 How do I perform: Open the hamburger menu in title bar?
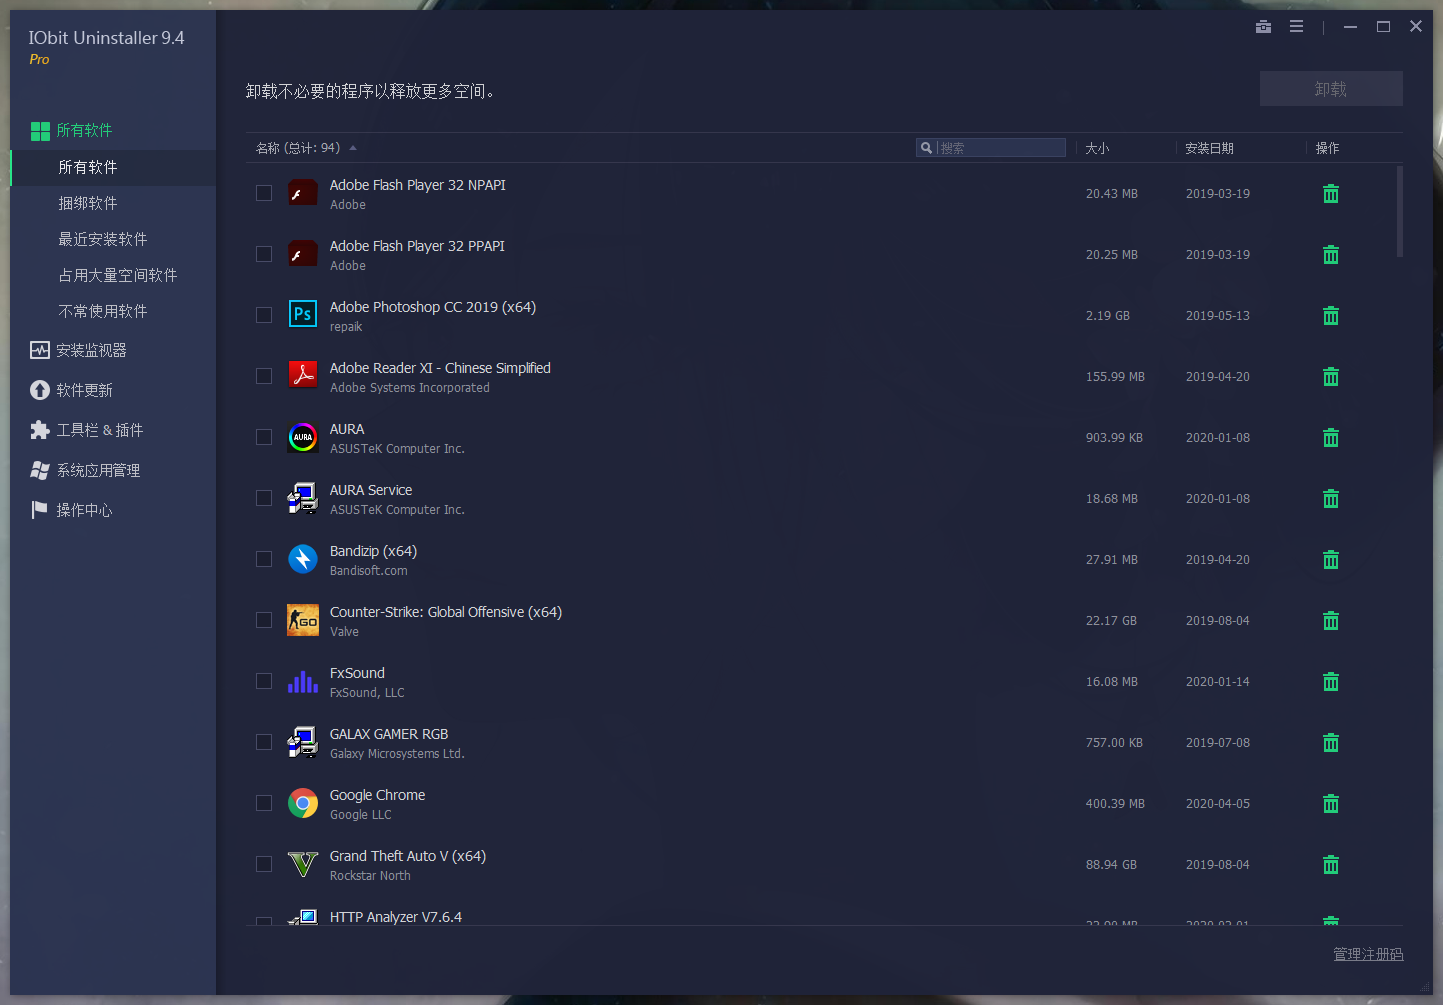point(1296,27)
